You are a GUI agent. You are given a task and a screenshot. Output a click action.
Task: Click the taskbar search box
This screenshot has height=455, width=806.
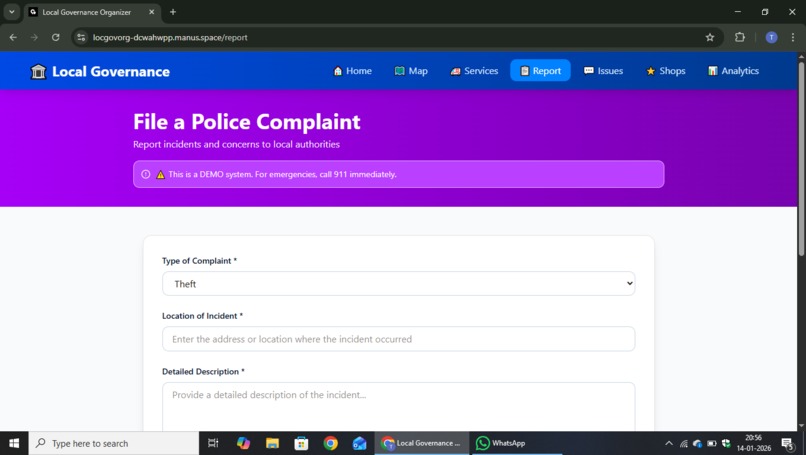tap(114, 443)
